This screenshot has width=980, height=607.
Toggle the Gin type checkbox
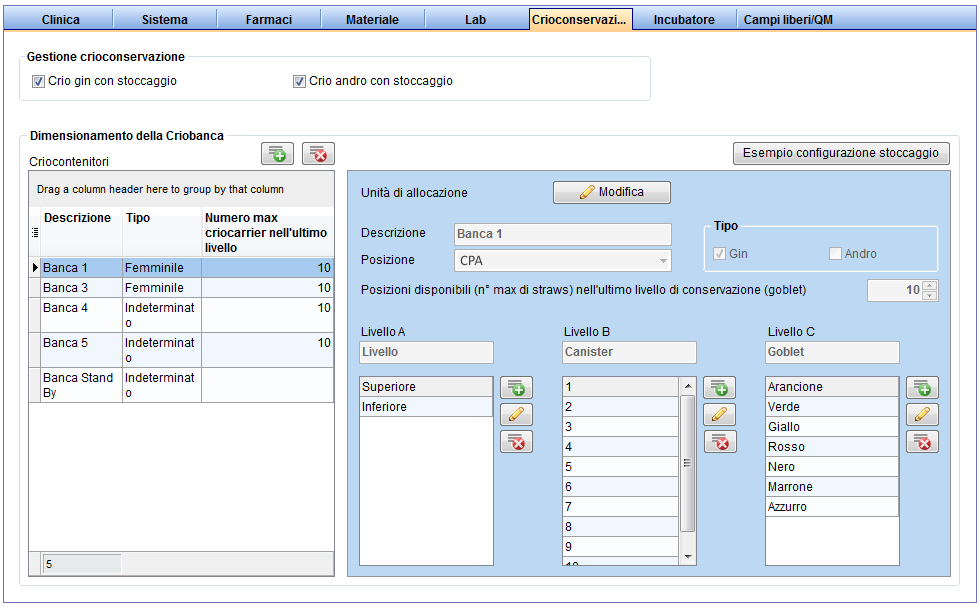(x=719, y=254)
